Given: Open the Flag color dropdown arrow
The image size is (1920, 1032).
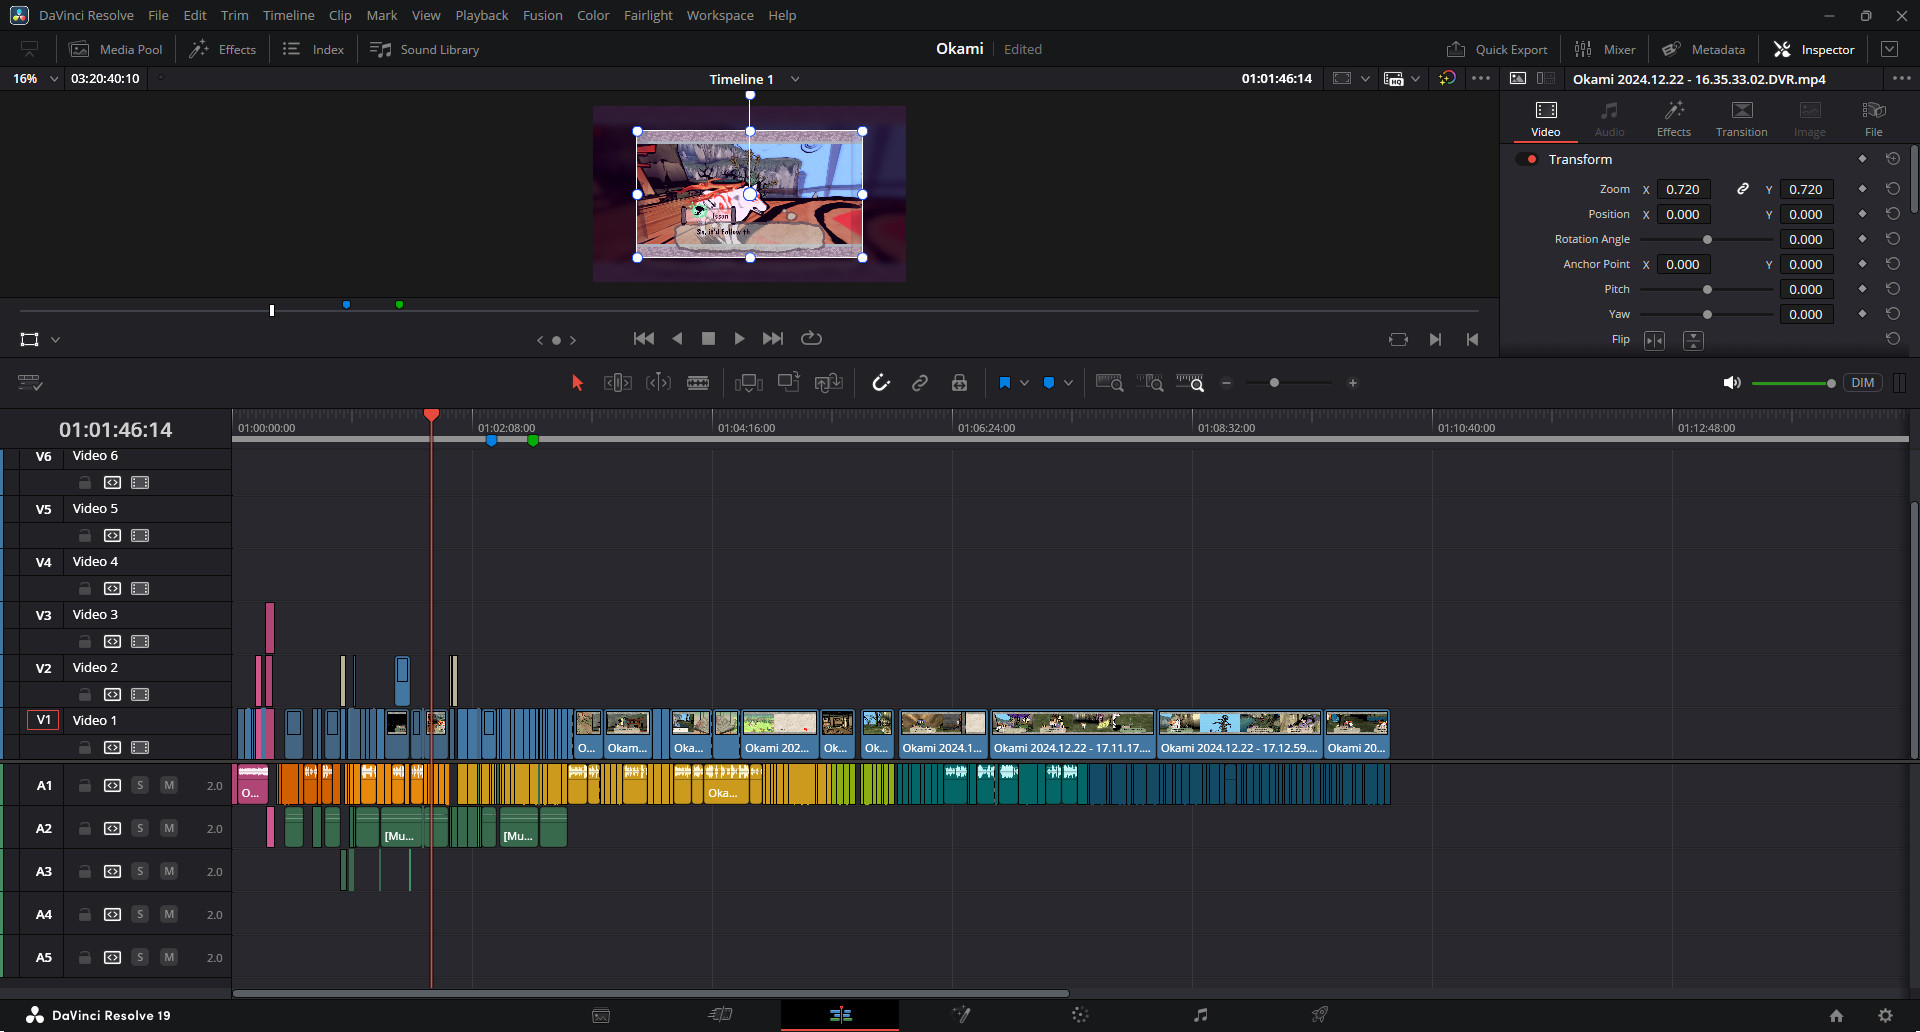Looking at the screenshot, I should [x=1024, y=383].
